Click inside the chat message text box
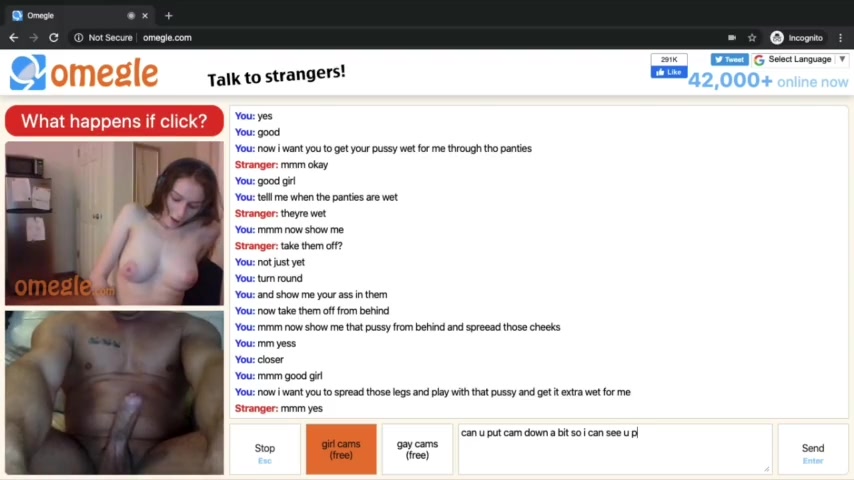Image resolution: width=854 pixels, height=480 pixels. pos(615,449)
